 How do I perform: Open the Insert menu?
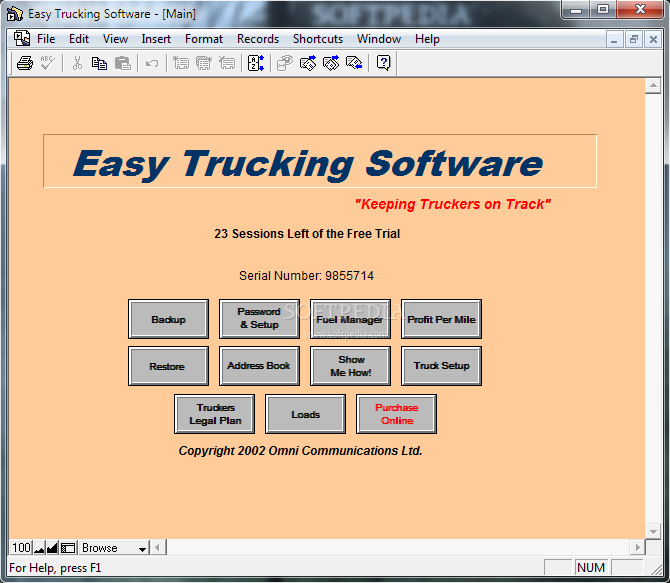pos(156,39)
